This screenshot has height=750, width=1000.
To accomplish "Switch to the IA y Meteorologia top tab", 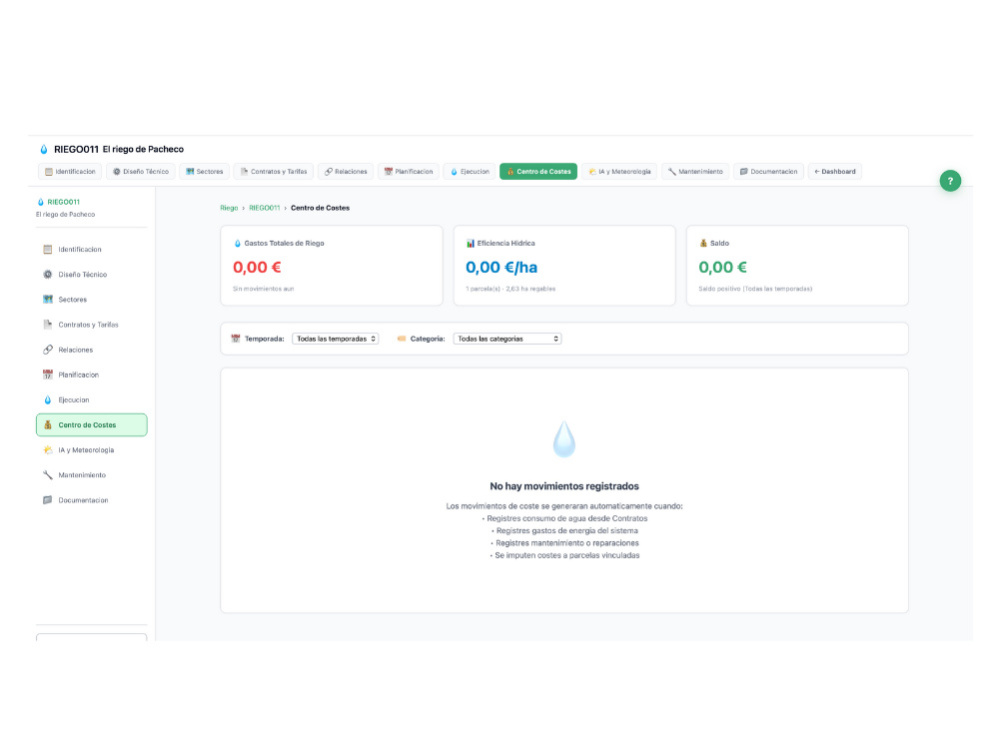I will click(x=619, y=172).
